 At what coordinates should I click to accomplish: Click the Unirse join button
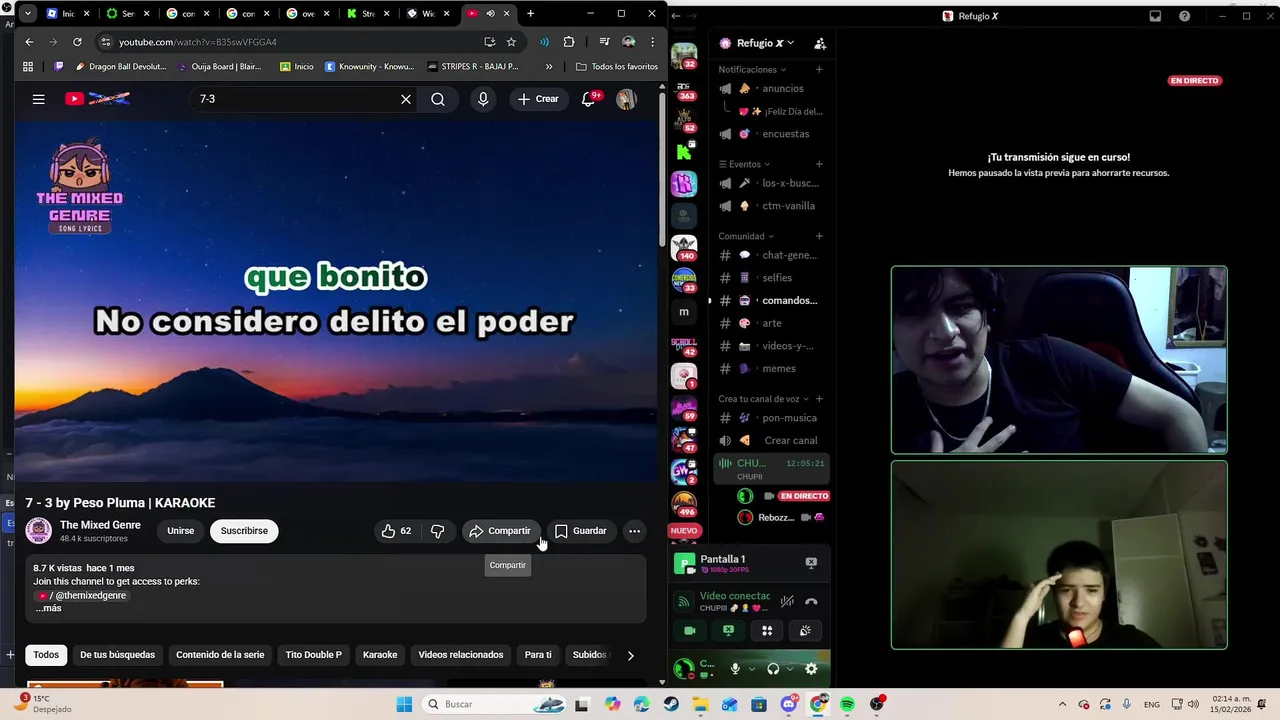pos(181,531)
